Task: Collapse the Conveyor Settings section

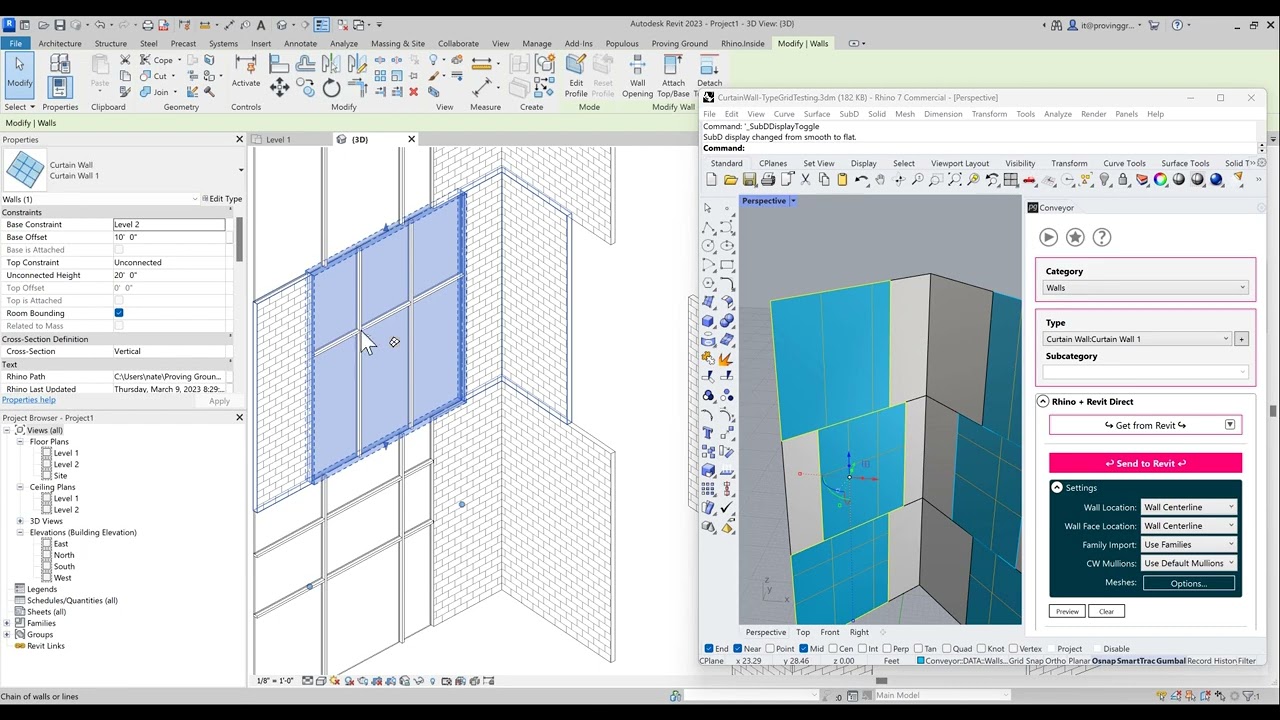Action: click(1057, 488)
